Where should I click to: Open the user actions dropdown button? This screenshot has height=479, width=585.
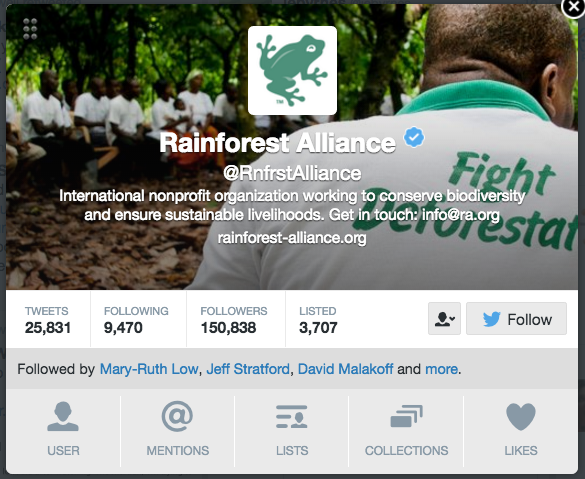tap(444, 319)
